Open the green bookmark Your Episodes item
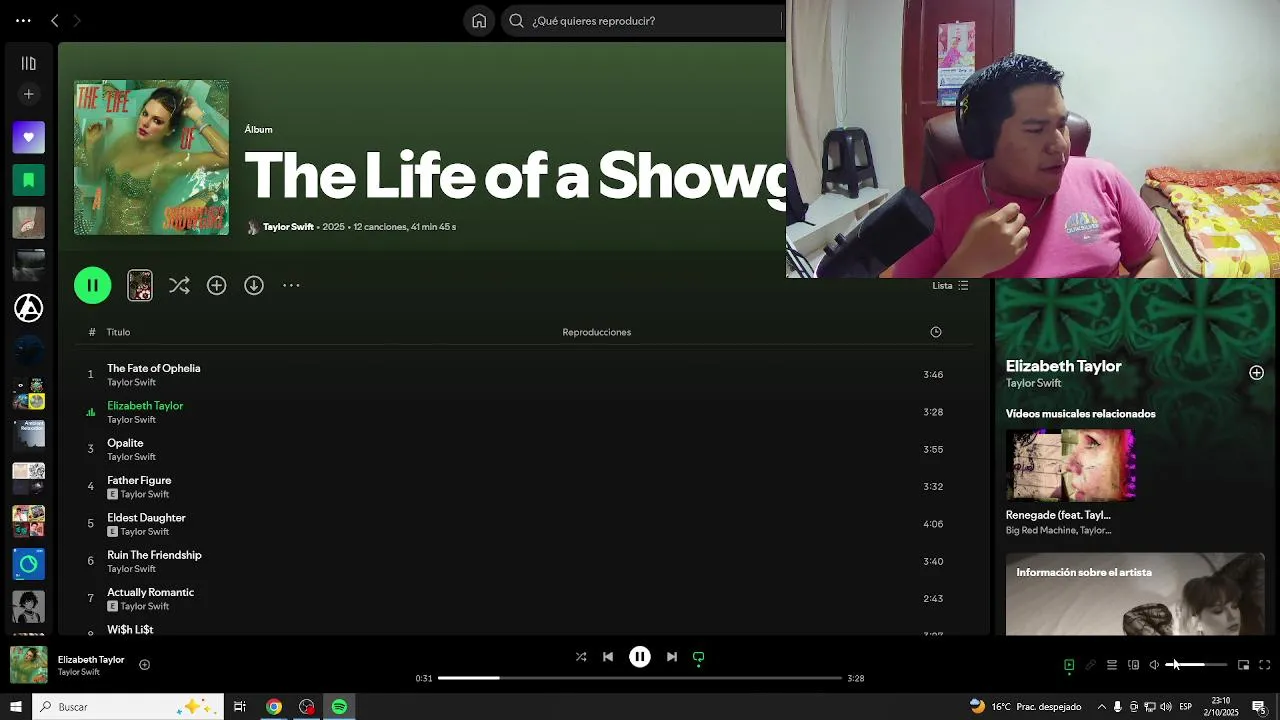This screenshot has width=1280, height=720. click(28, 180)
